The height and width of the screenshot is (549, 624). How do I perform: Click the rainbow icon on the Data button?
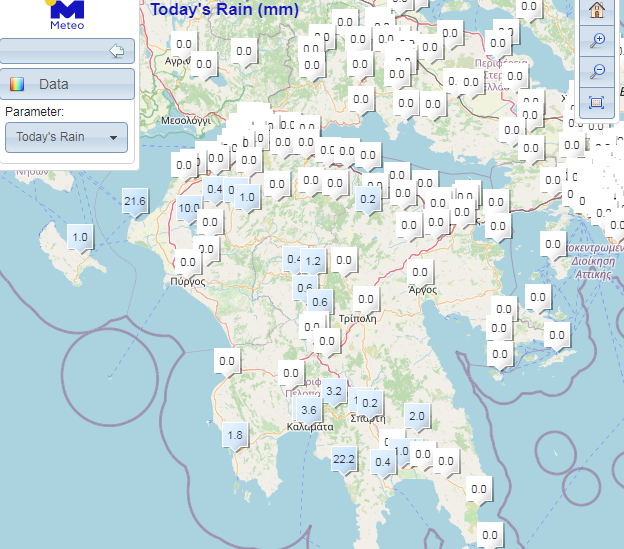coord(17,85)
